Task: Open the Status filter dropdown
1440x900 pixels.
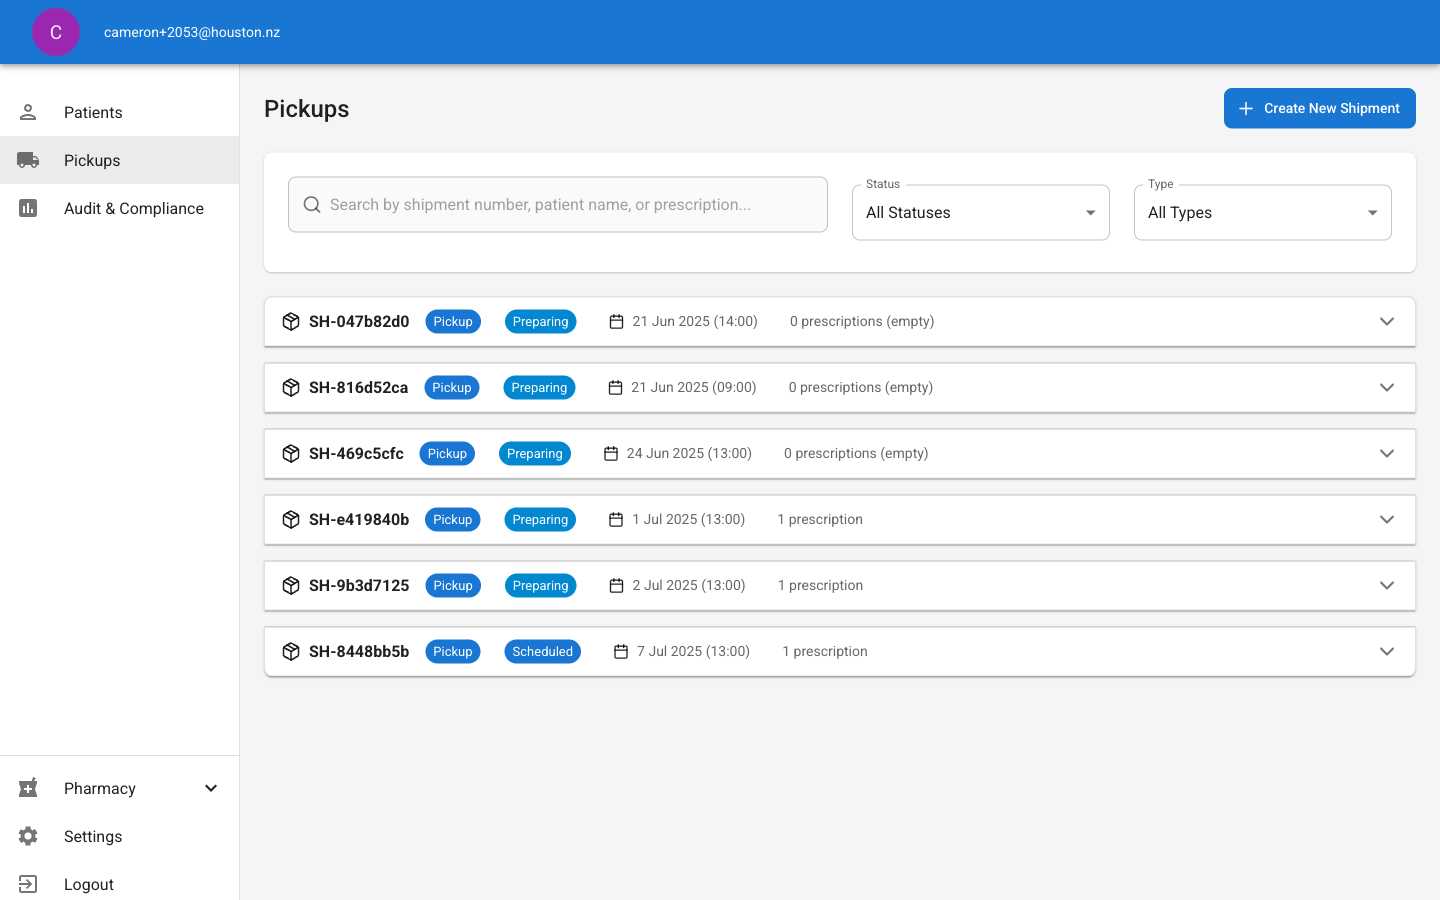Action: coord(981,212)
